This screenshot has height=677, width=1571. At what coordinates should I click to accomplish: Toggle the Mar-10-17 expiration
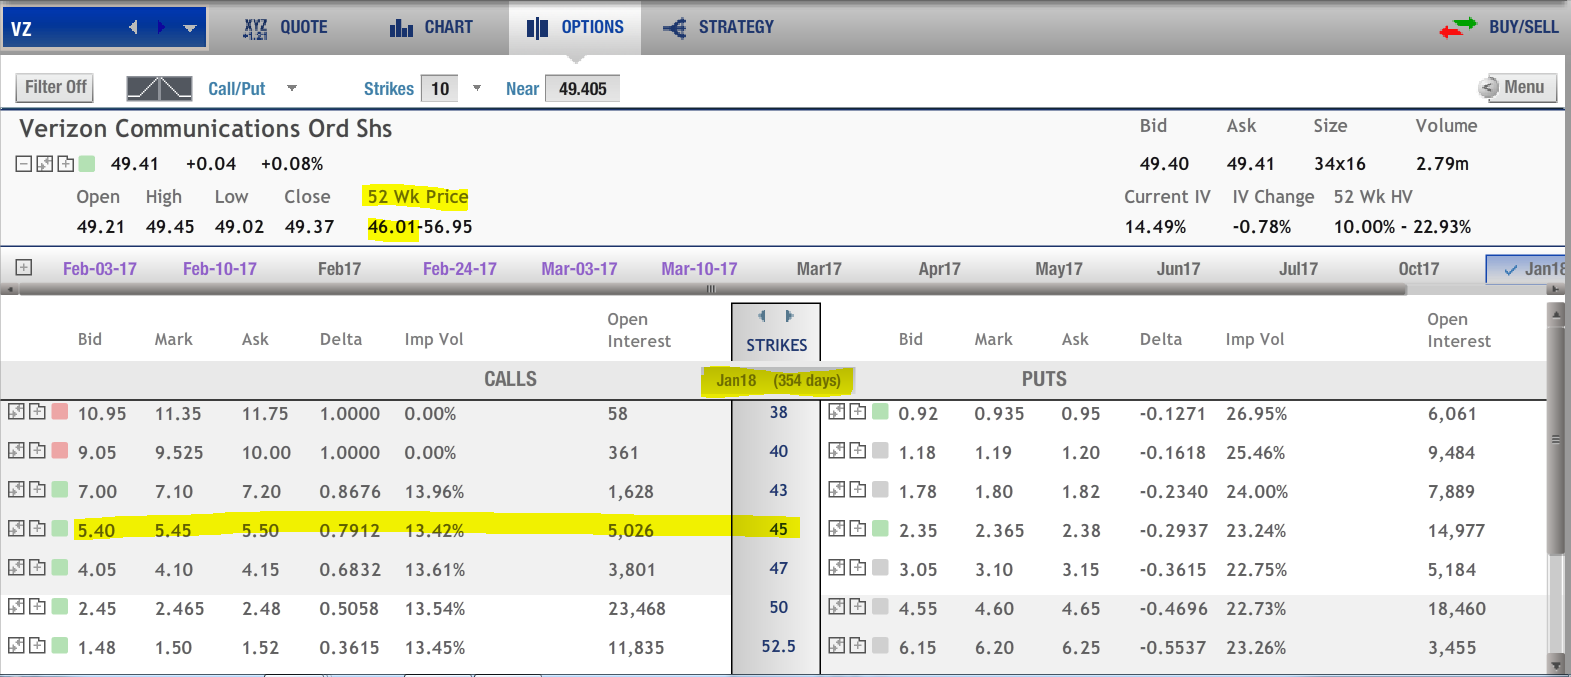pos(699,269)
